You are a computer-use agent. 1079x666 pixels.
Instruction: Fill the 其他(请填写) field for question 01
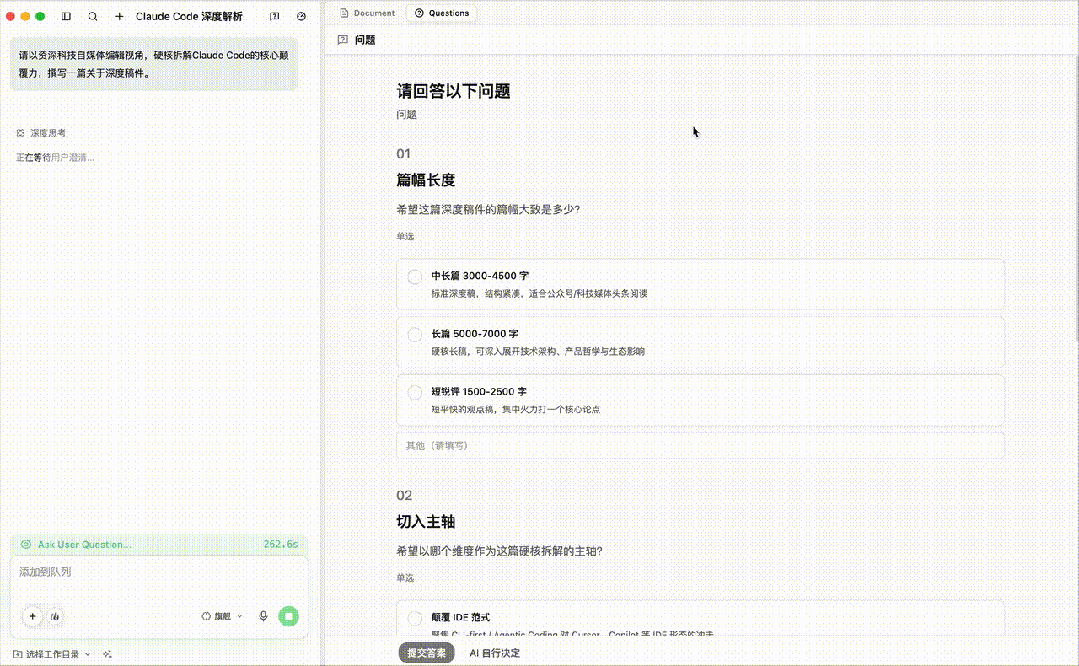pos(700,446)
